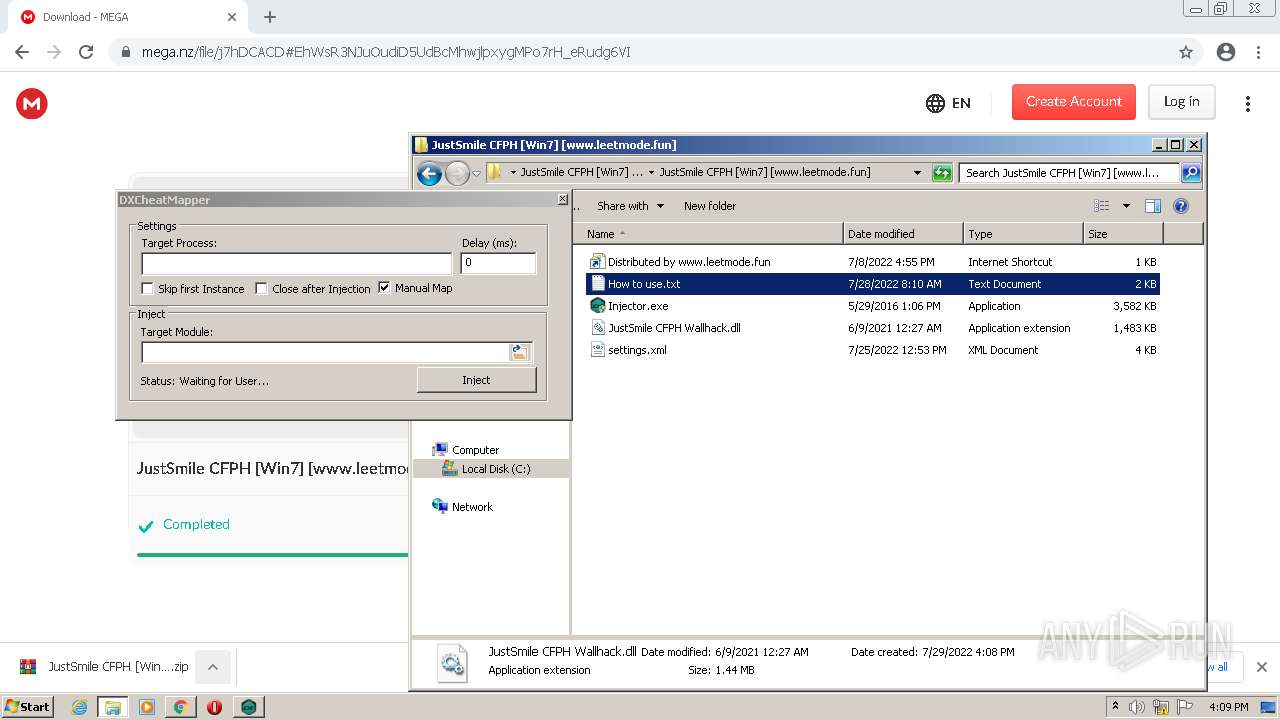The image size is (1280, 720).
Task: Click New folder in Explorer toolbar
Action: pyautogui.click(x=710, y=206)
